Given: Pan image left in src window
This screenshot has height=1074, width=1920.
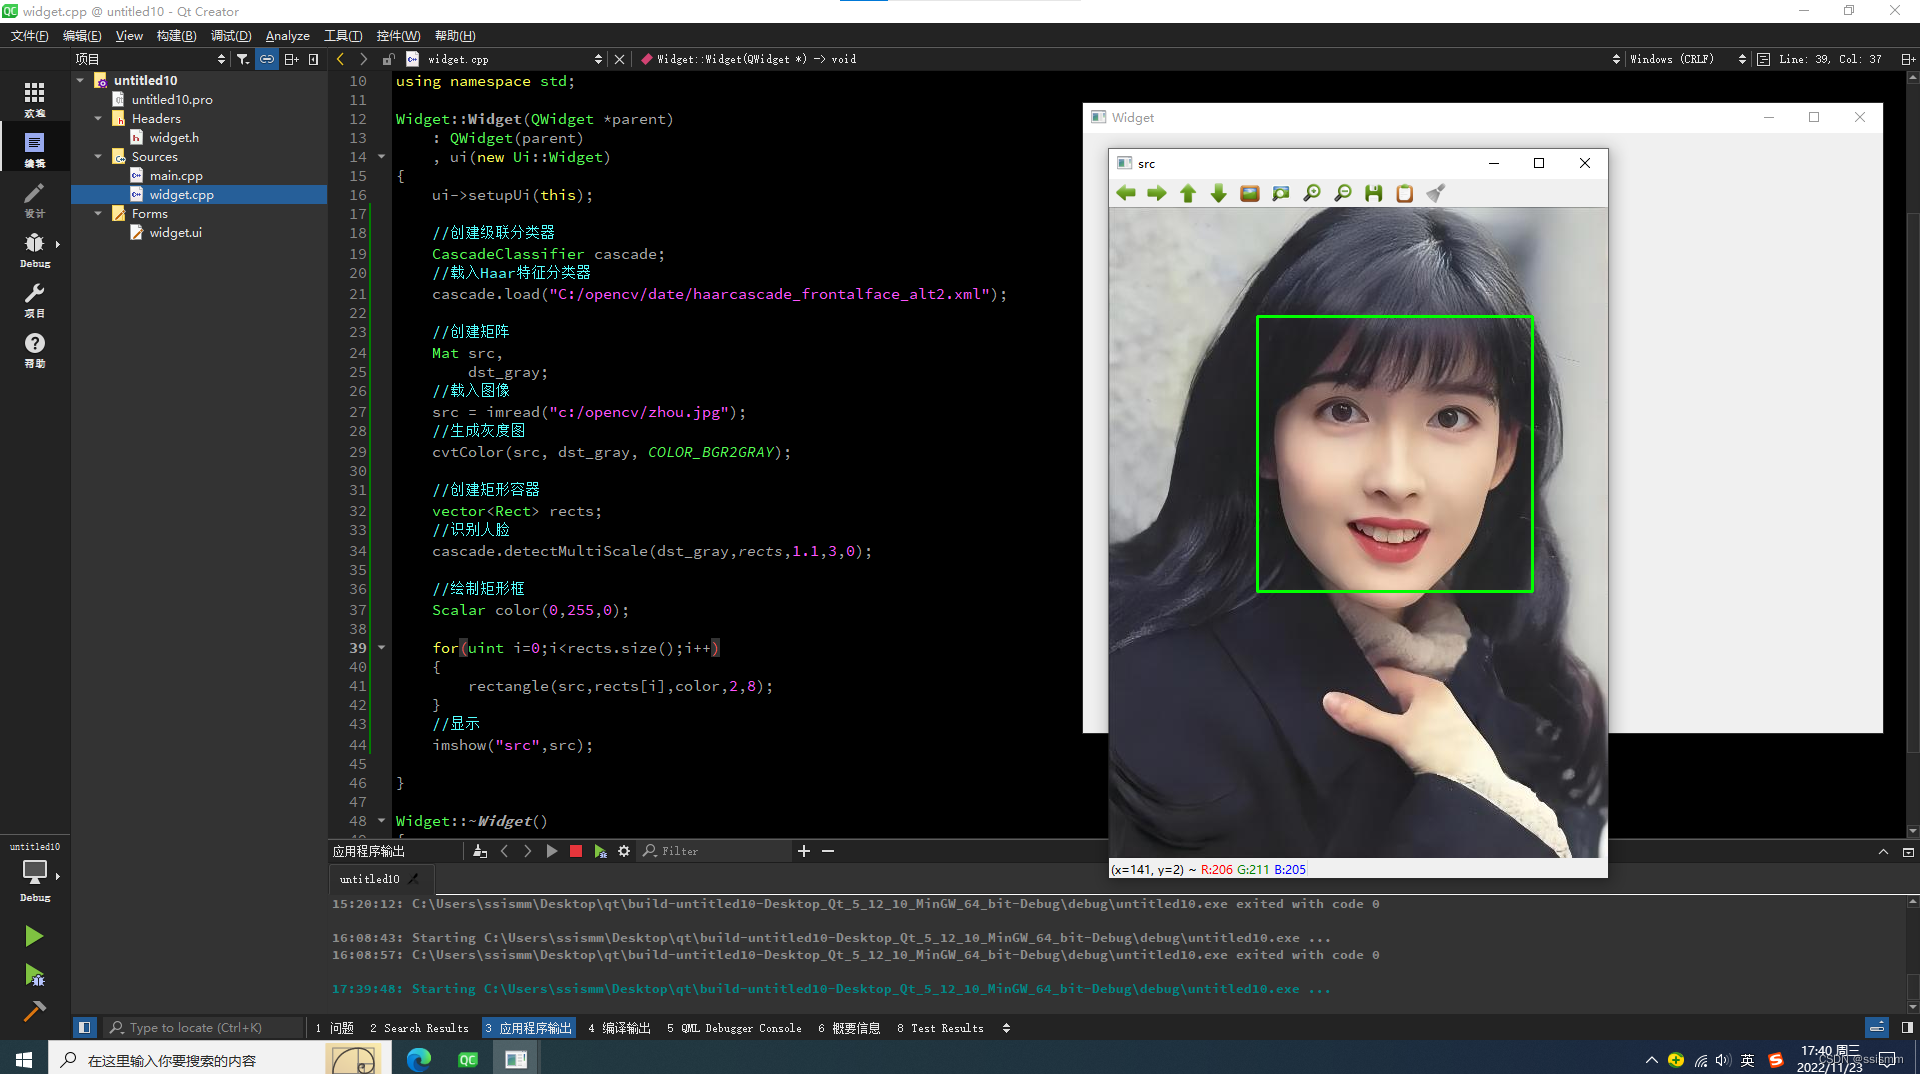Looking at the screenshot, I should pyautogui.click(x=1126, y=193).
